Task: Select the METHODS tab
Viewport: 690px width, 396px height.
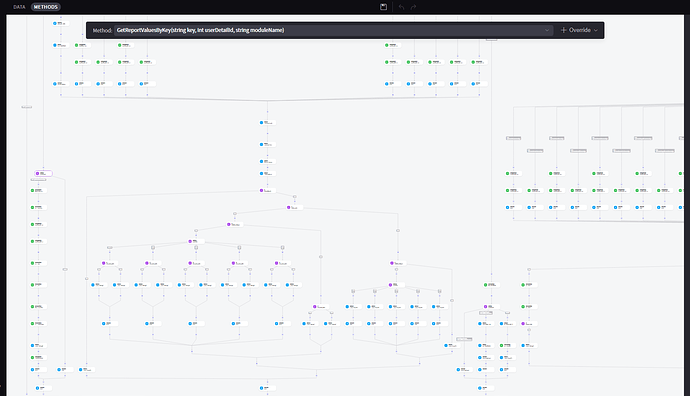Action: (x=46, y=7)
